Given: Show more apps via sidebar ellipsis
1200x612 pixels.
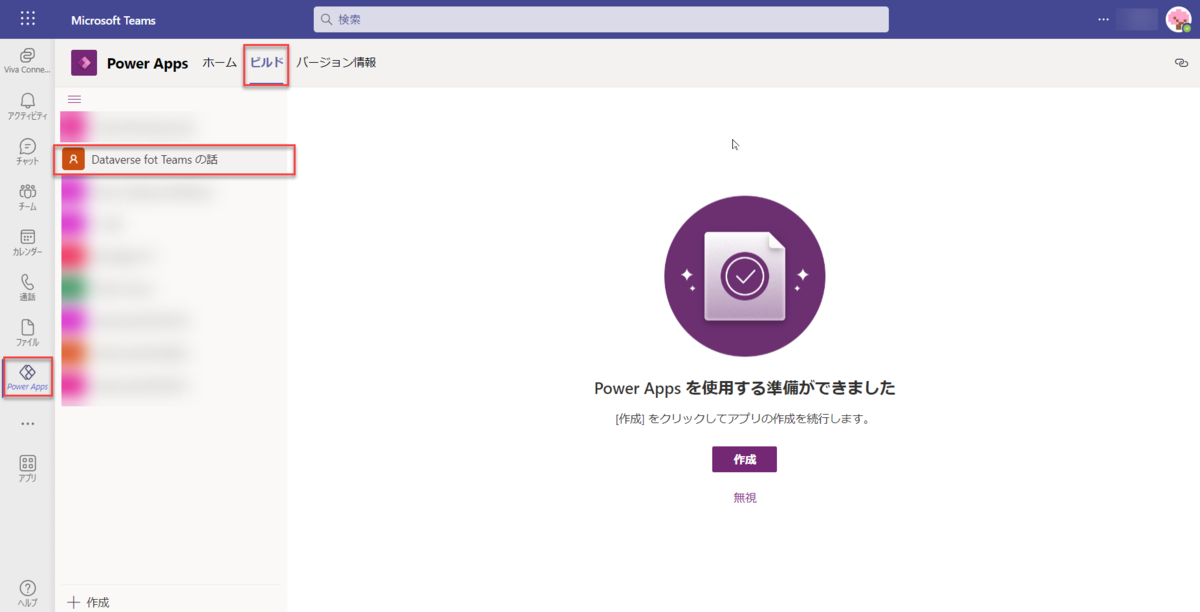Looking at the screenshot, I should 27,423.
